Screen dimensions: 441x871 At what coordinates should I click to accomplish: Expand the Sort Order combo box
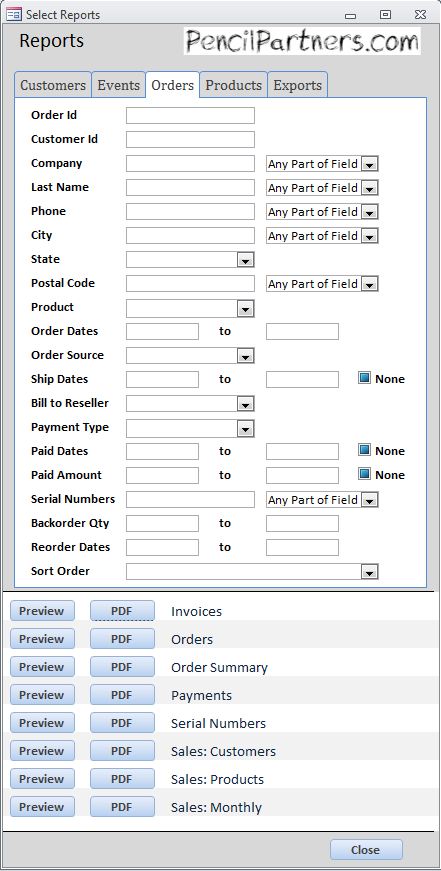(x=369, y=572)
